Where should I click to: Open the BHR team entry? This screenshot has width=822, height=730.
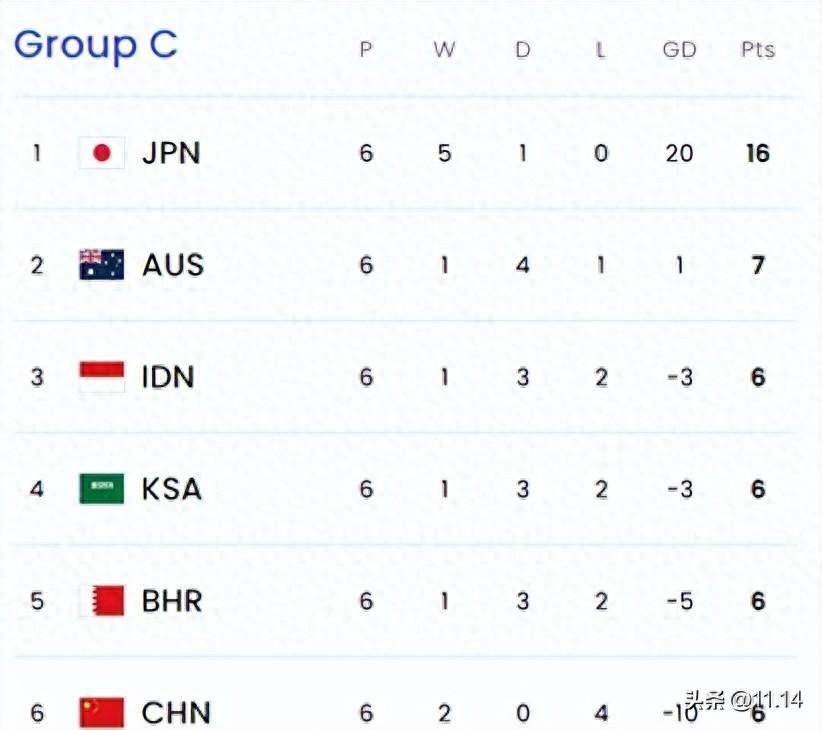172,601
